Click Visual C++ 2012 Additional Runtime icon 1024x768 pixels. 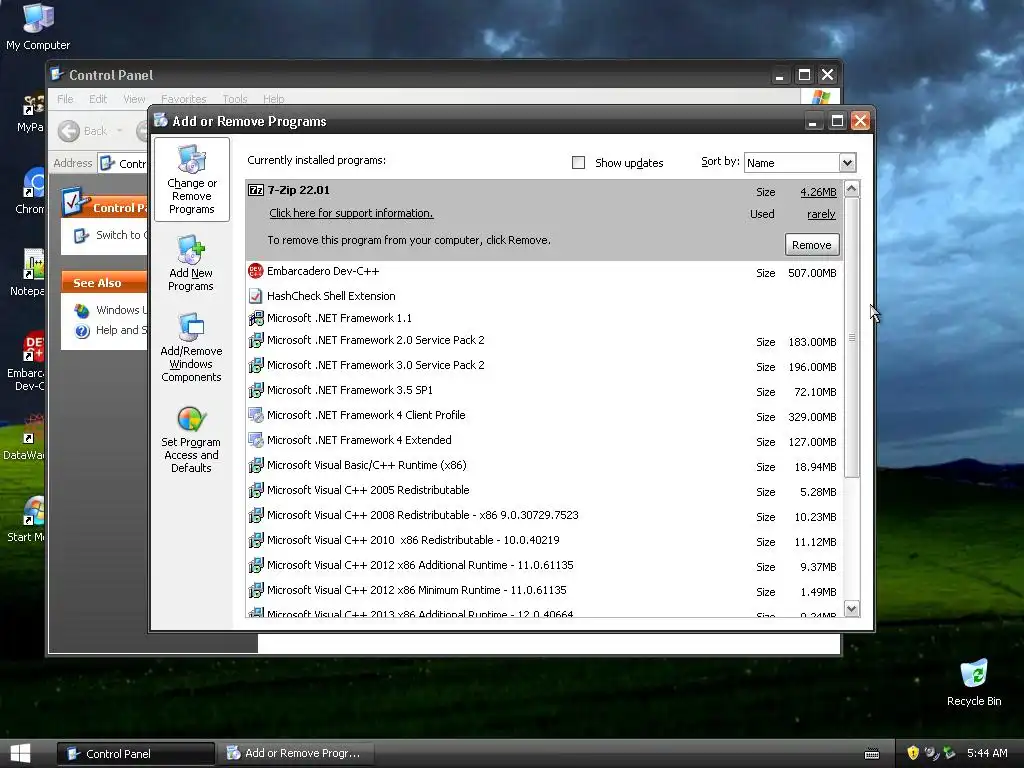click(x=256, y=566)
